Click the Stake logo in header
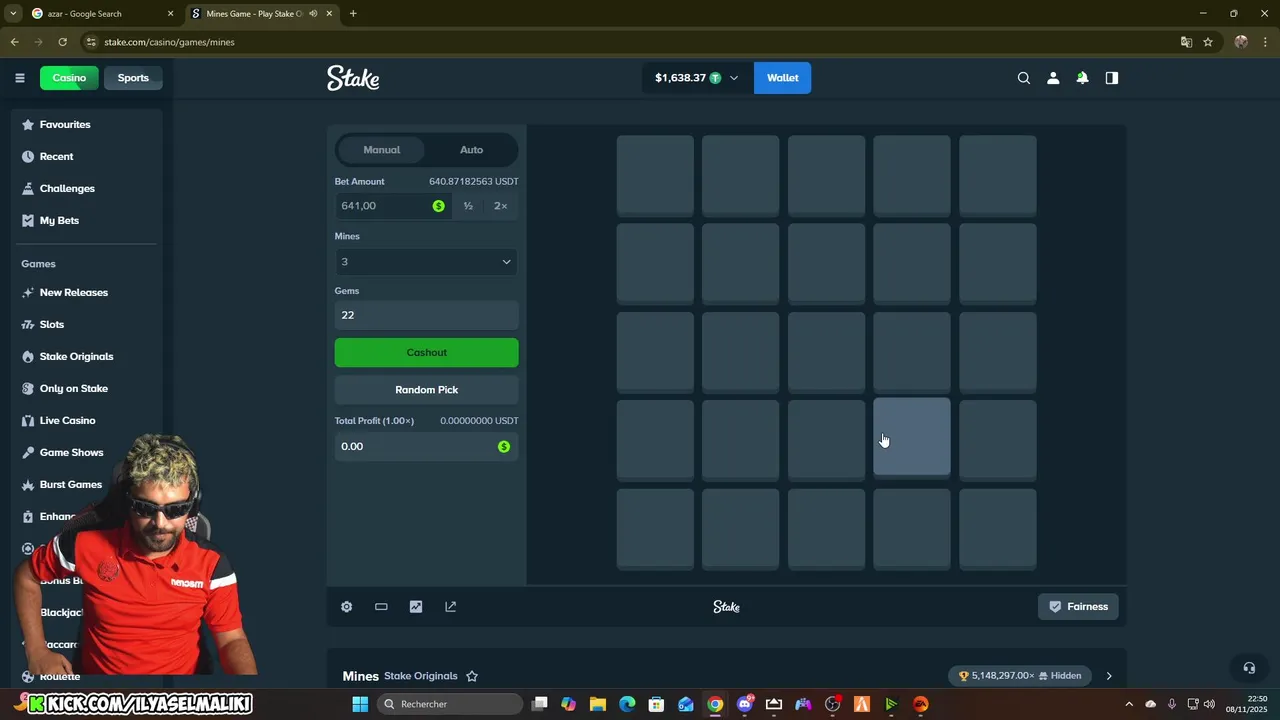1280x720 pixels. coord(353,78)
